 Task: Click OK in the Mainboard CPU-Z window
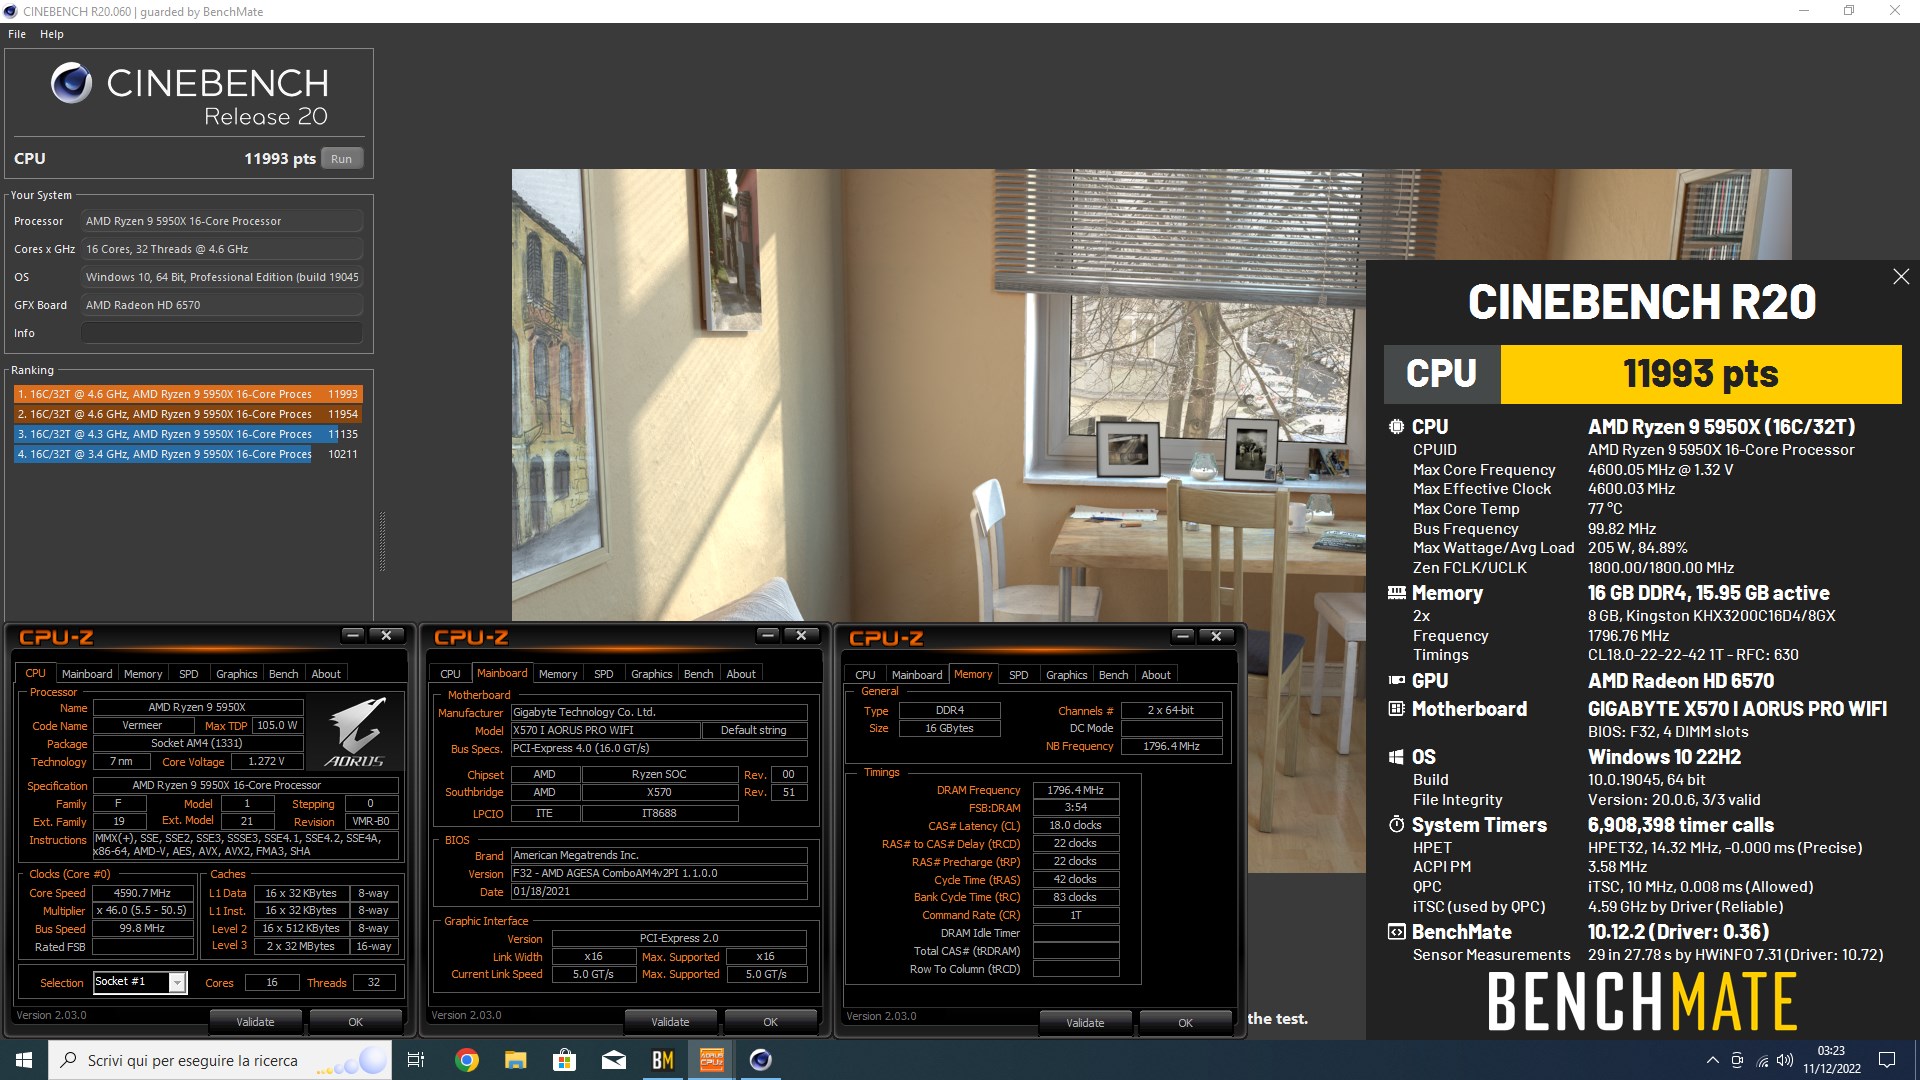point(771,1022)
